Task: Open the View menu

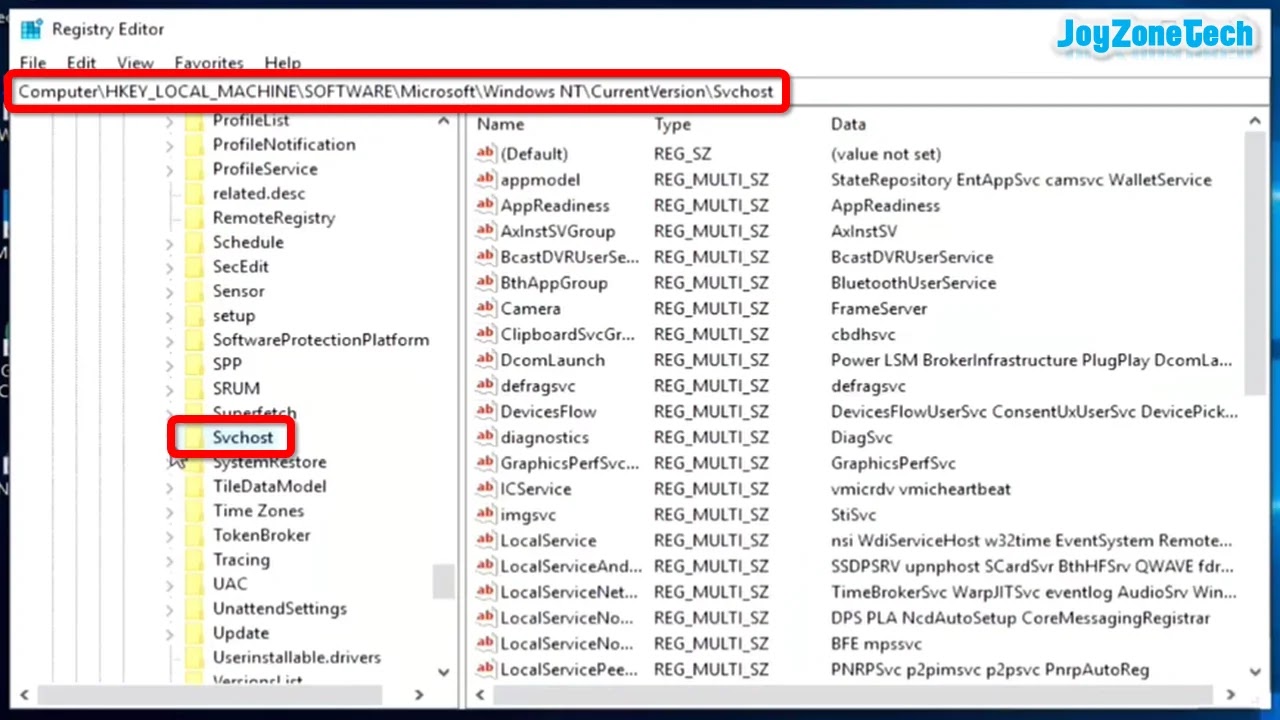Action: pos(135,62)
